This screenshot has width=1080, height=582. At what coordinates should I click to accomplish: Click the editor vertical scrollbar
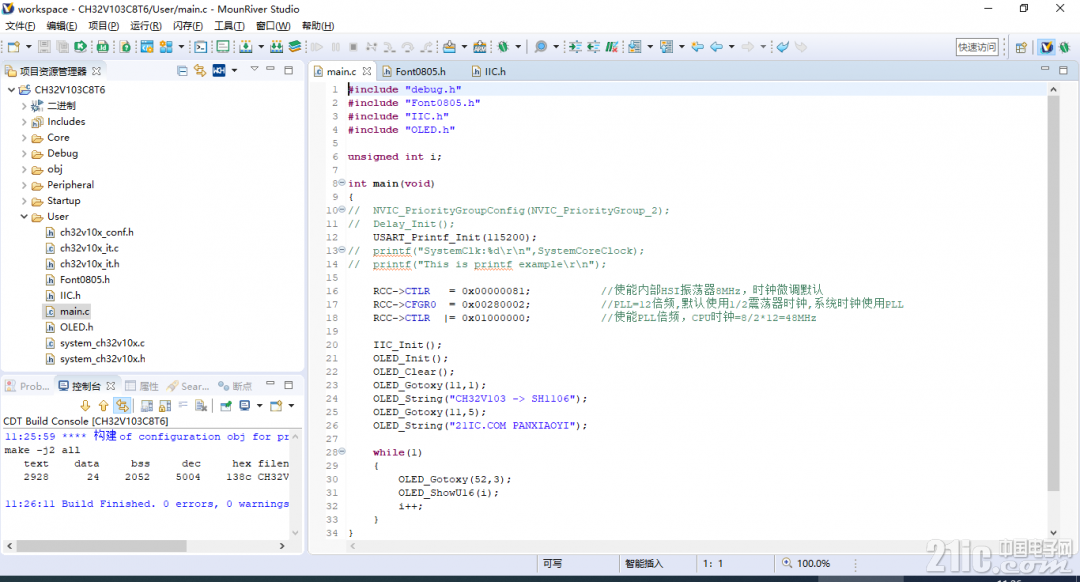pos(1053,293)
